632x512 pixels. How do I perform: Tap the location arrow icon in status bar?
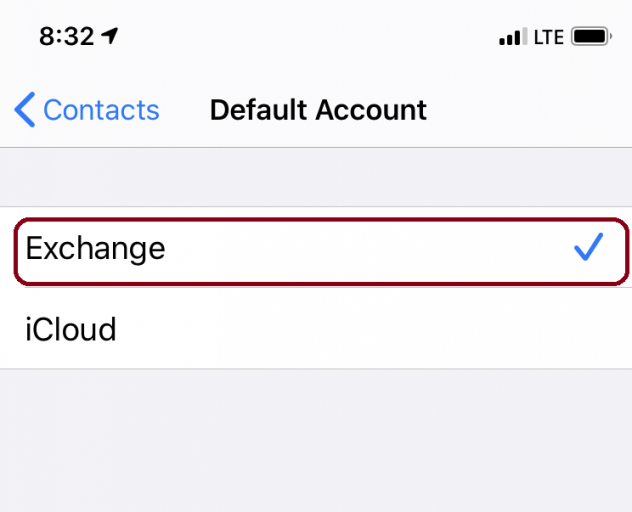109,36
